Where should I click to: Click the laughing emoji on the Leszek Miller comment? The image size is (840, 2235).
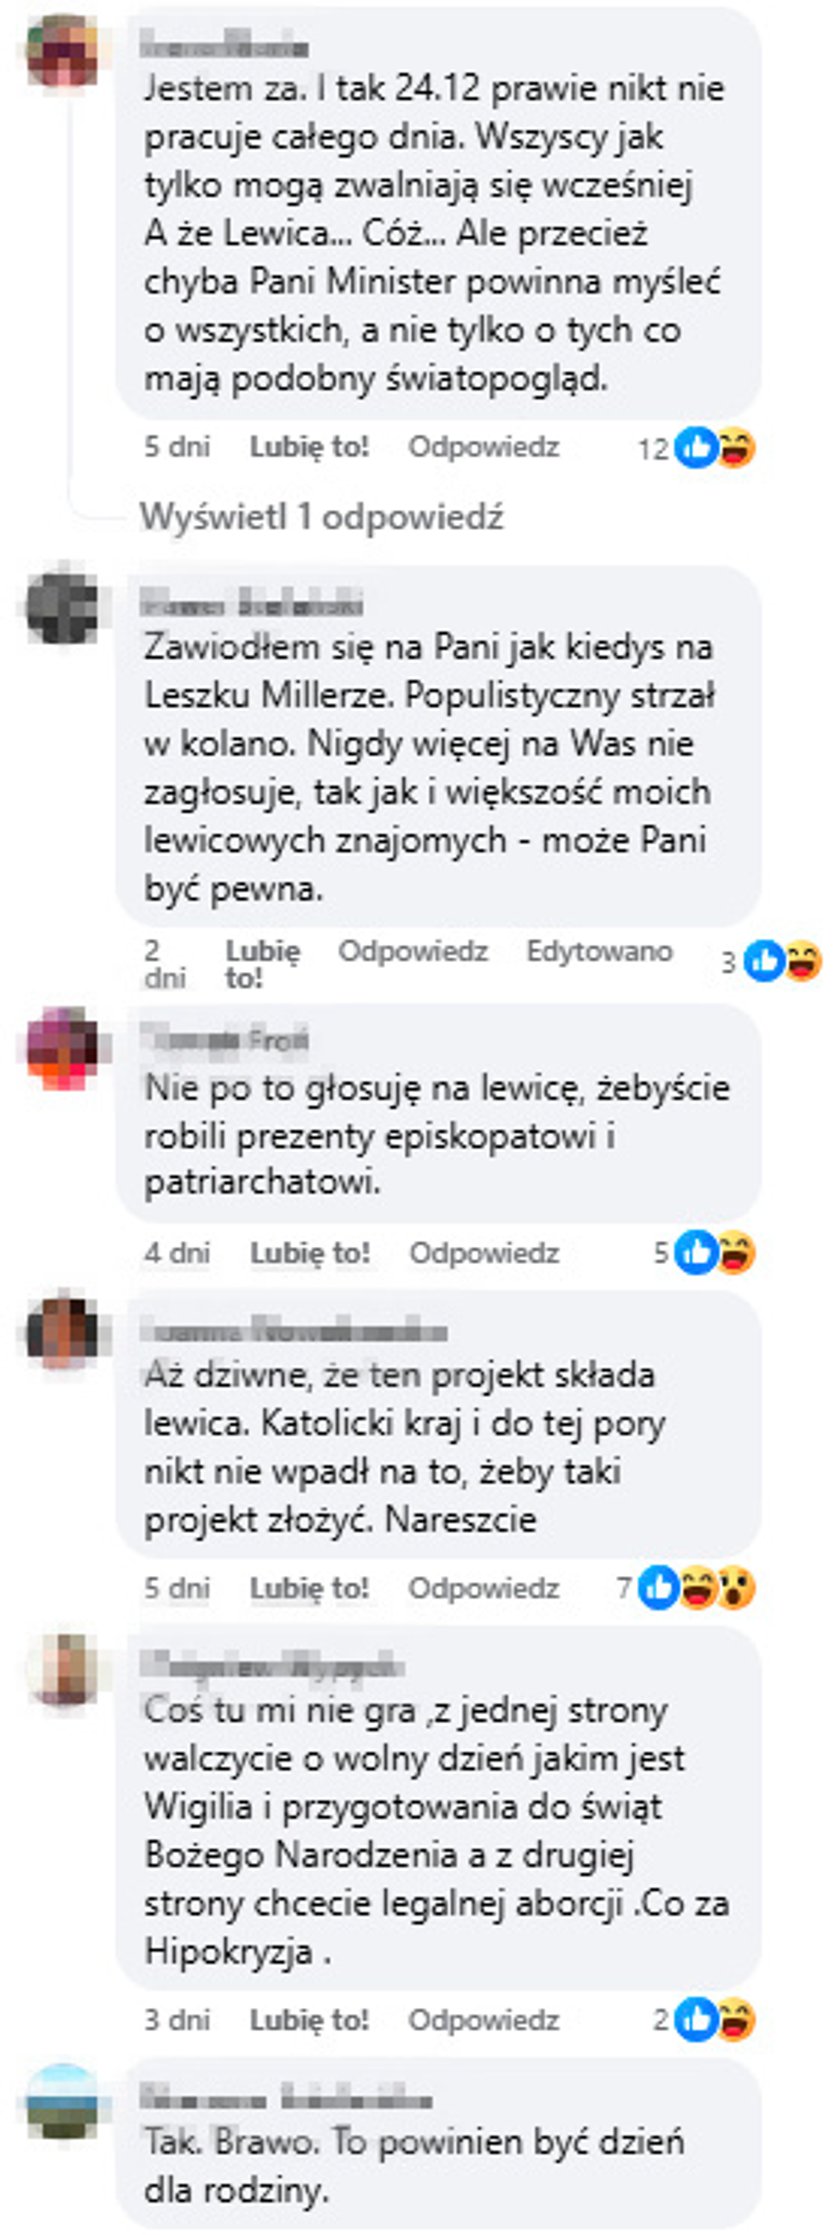tap(802, 961)
